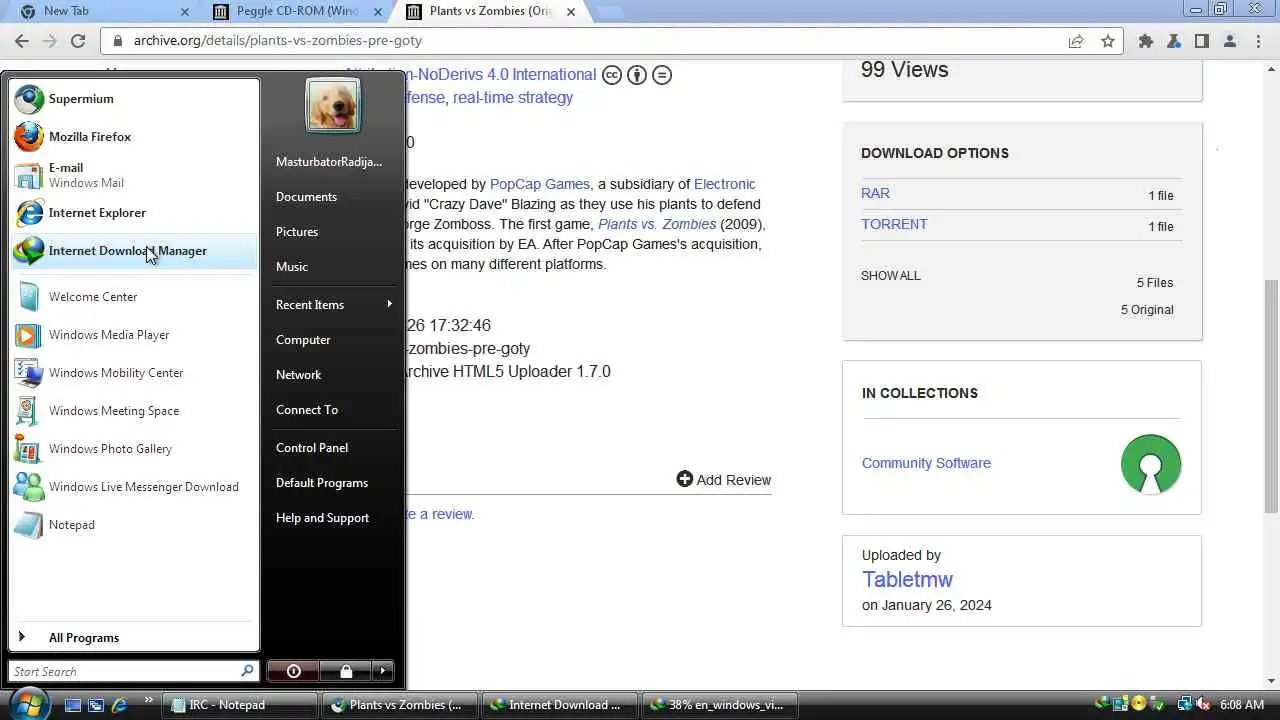Switch to Peggle CD-ROM tab
Screen dimensions: 1280x720
(297, 12)
